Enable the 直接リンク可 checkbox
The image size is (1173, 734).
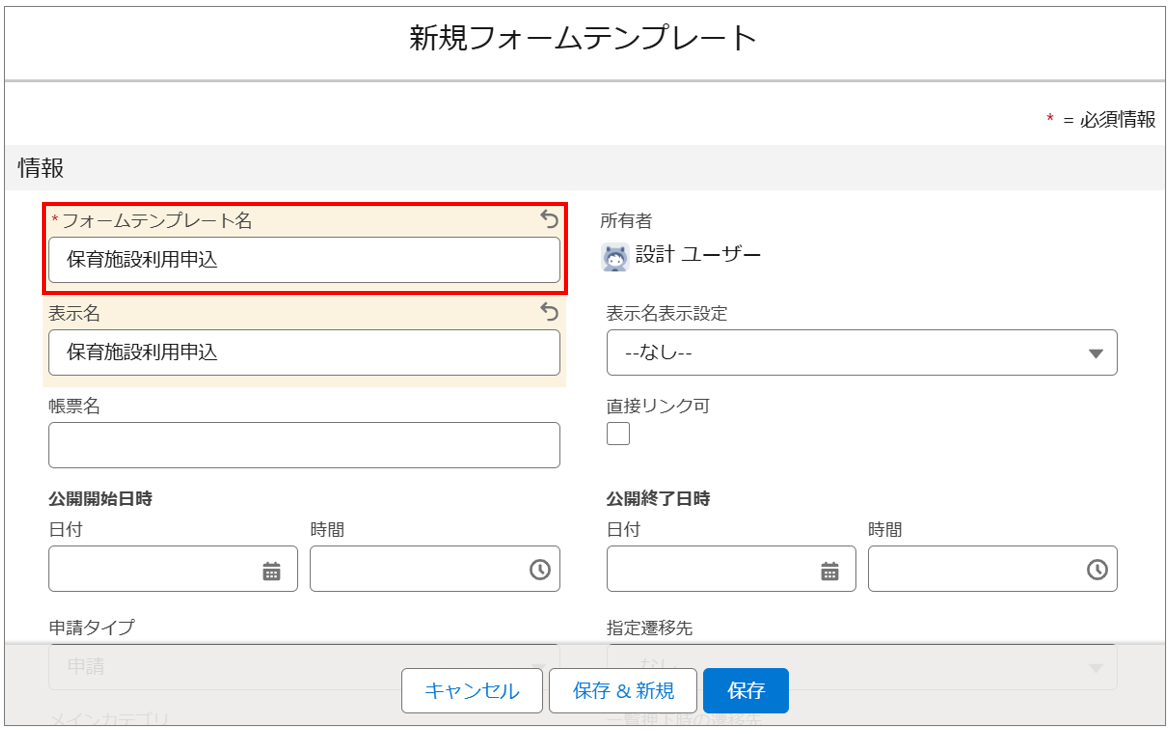[618, 433]
